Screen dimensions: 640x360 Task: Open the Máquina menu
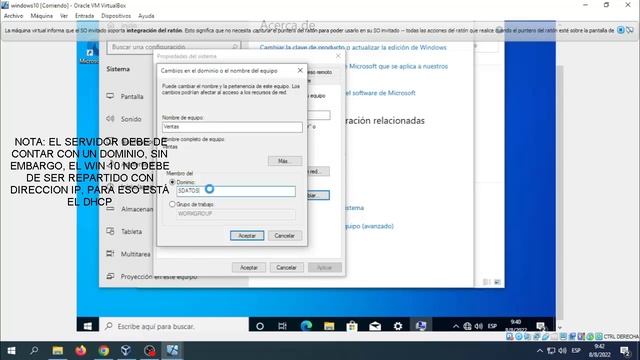click(42, 16)
